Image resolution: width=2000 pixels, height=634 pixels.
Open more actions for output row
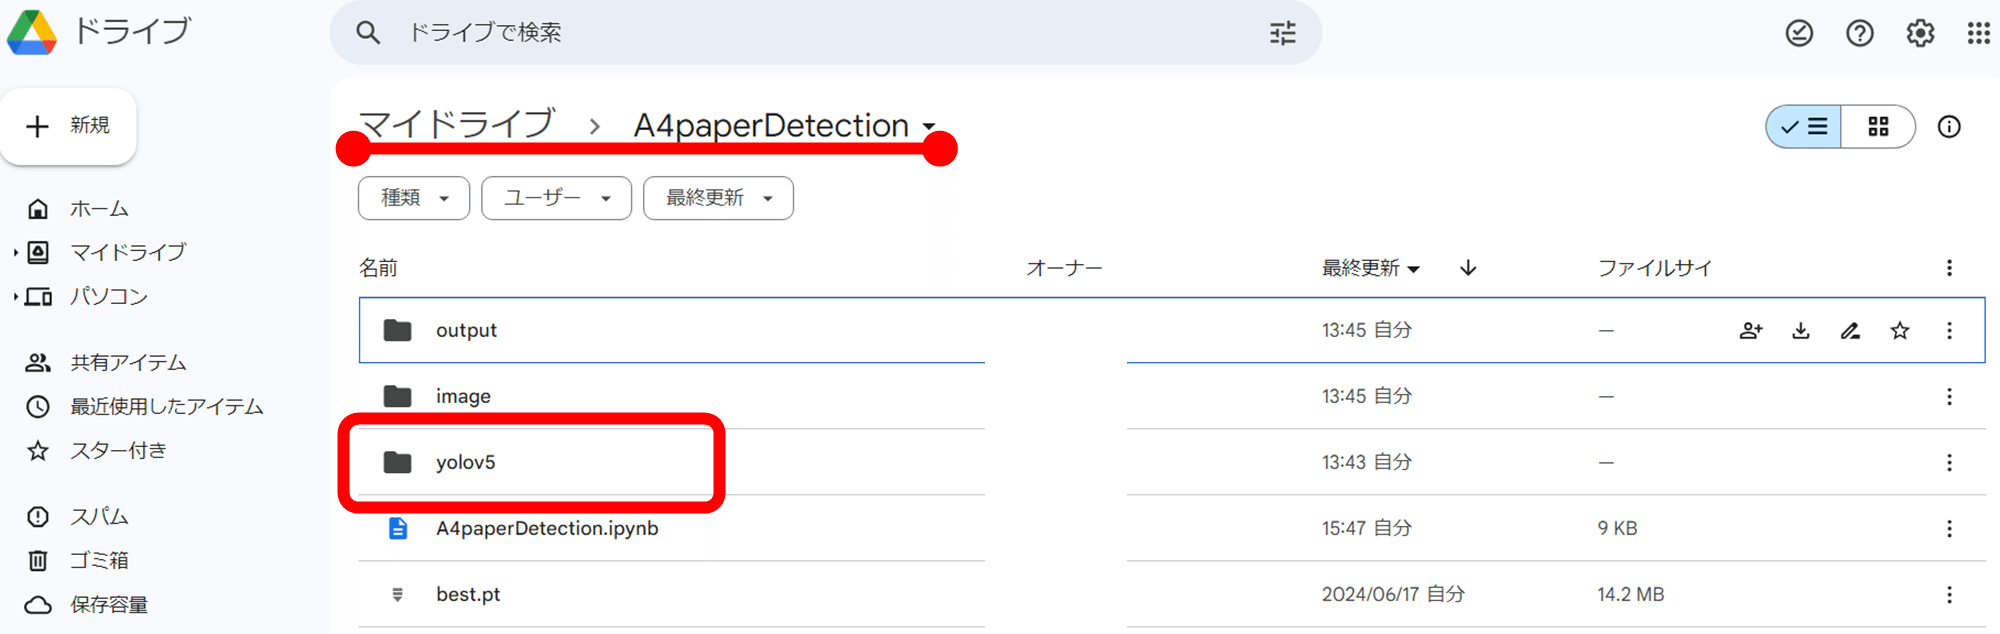pos(1949,330)
